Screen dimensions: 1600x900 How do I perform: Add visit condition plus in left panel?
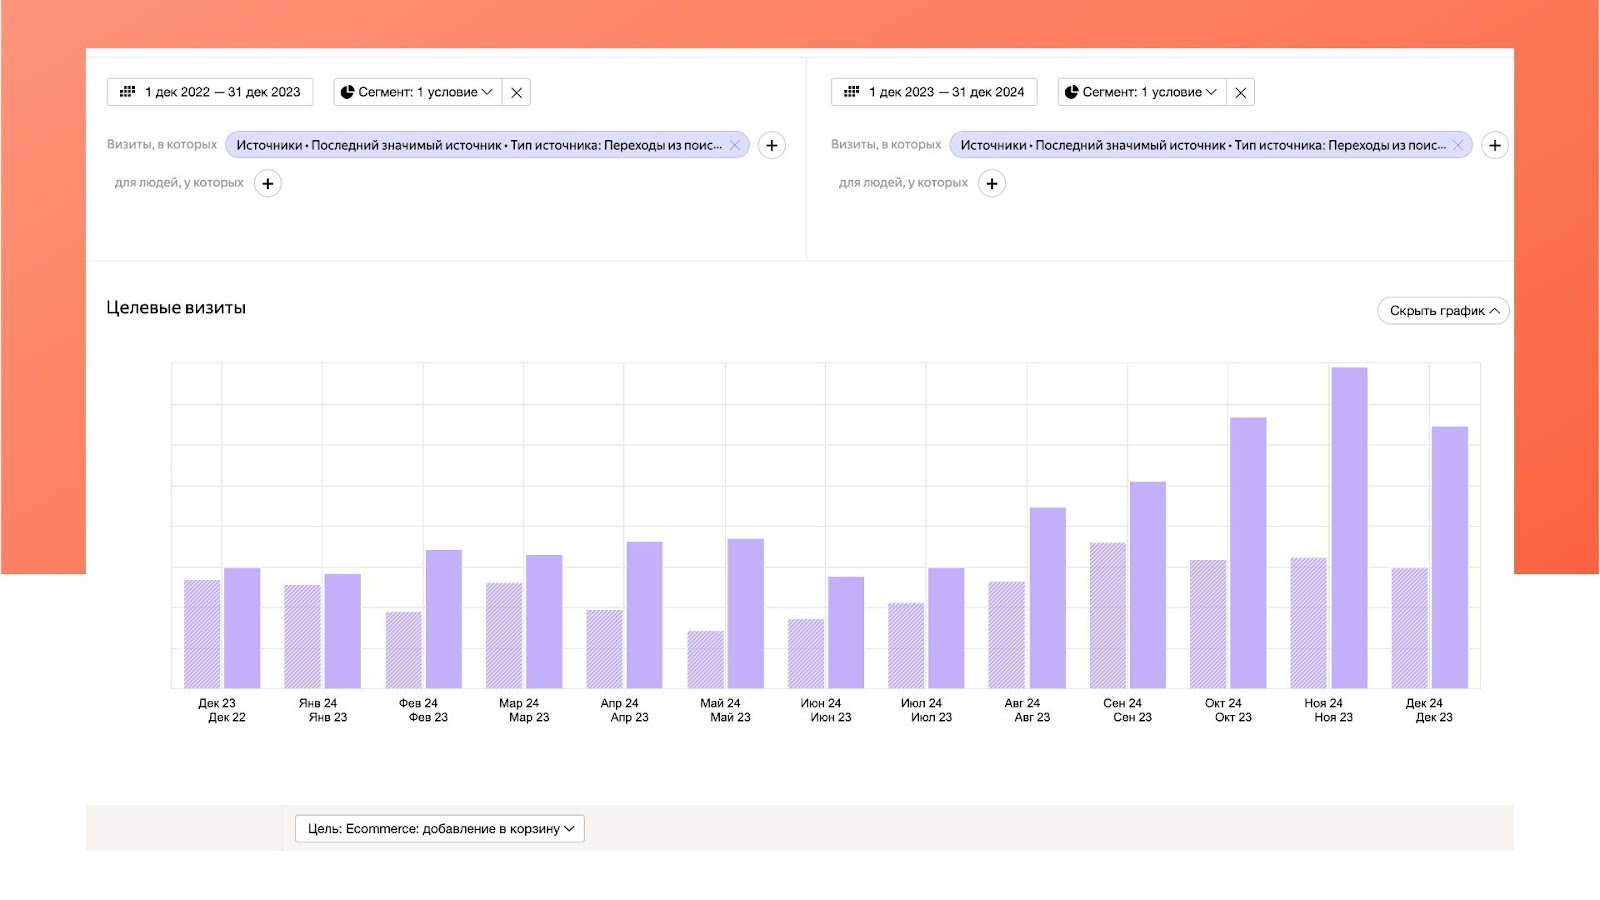tap(772, 145)
